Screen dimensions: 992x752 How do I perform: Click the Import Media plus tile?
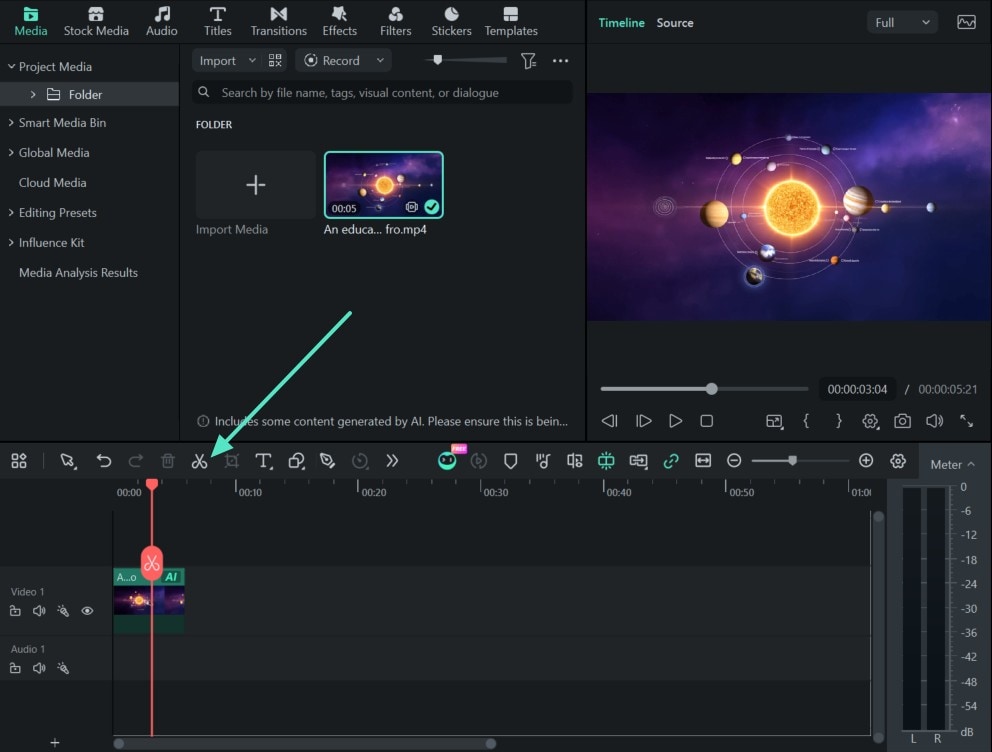[256, 185]
